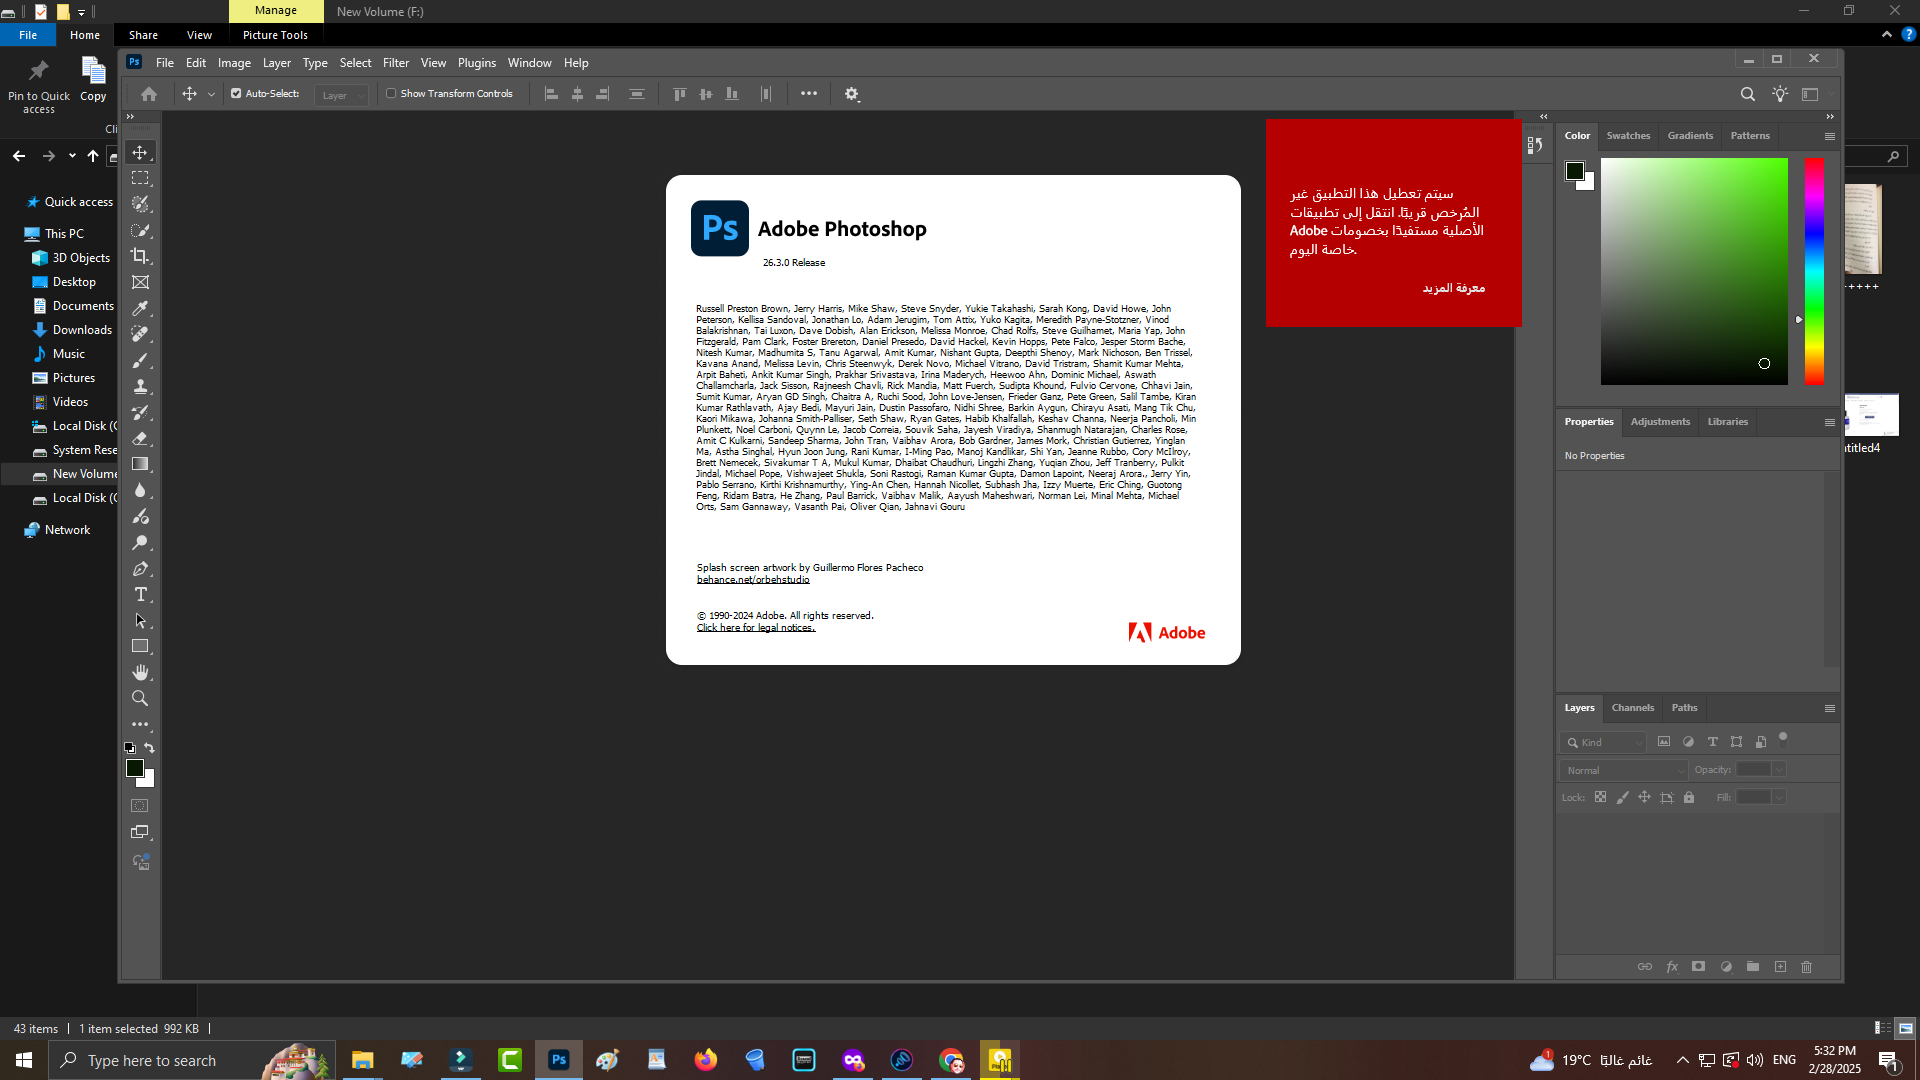The width and height of the screenshot is (1920, 1080).
Task: Switch to the Swatches tab
Action: click(x=1628, y=136)
